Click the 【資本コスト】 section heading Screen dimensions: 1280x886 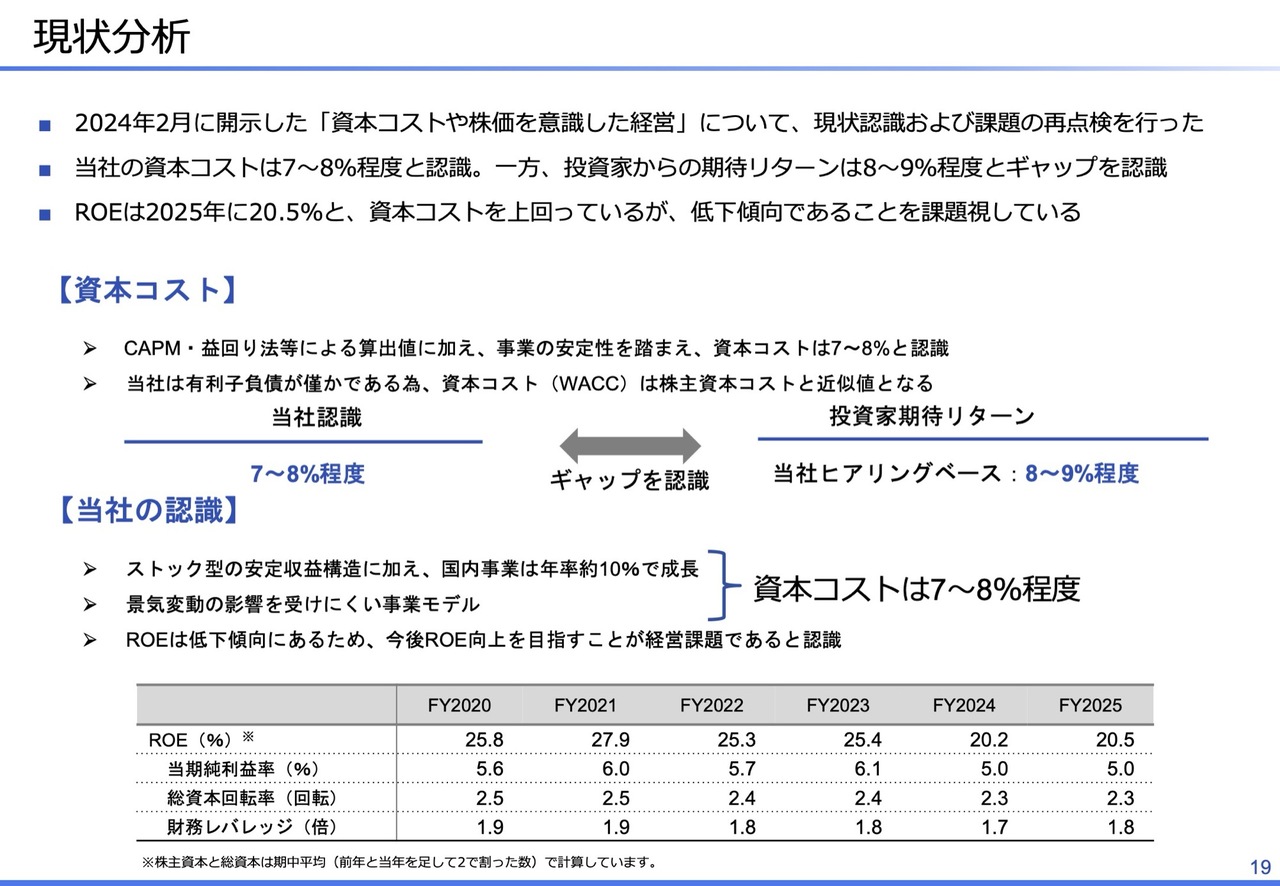click(145, 290)
